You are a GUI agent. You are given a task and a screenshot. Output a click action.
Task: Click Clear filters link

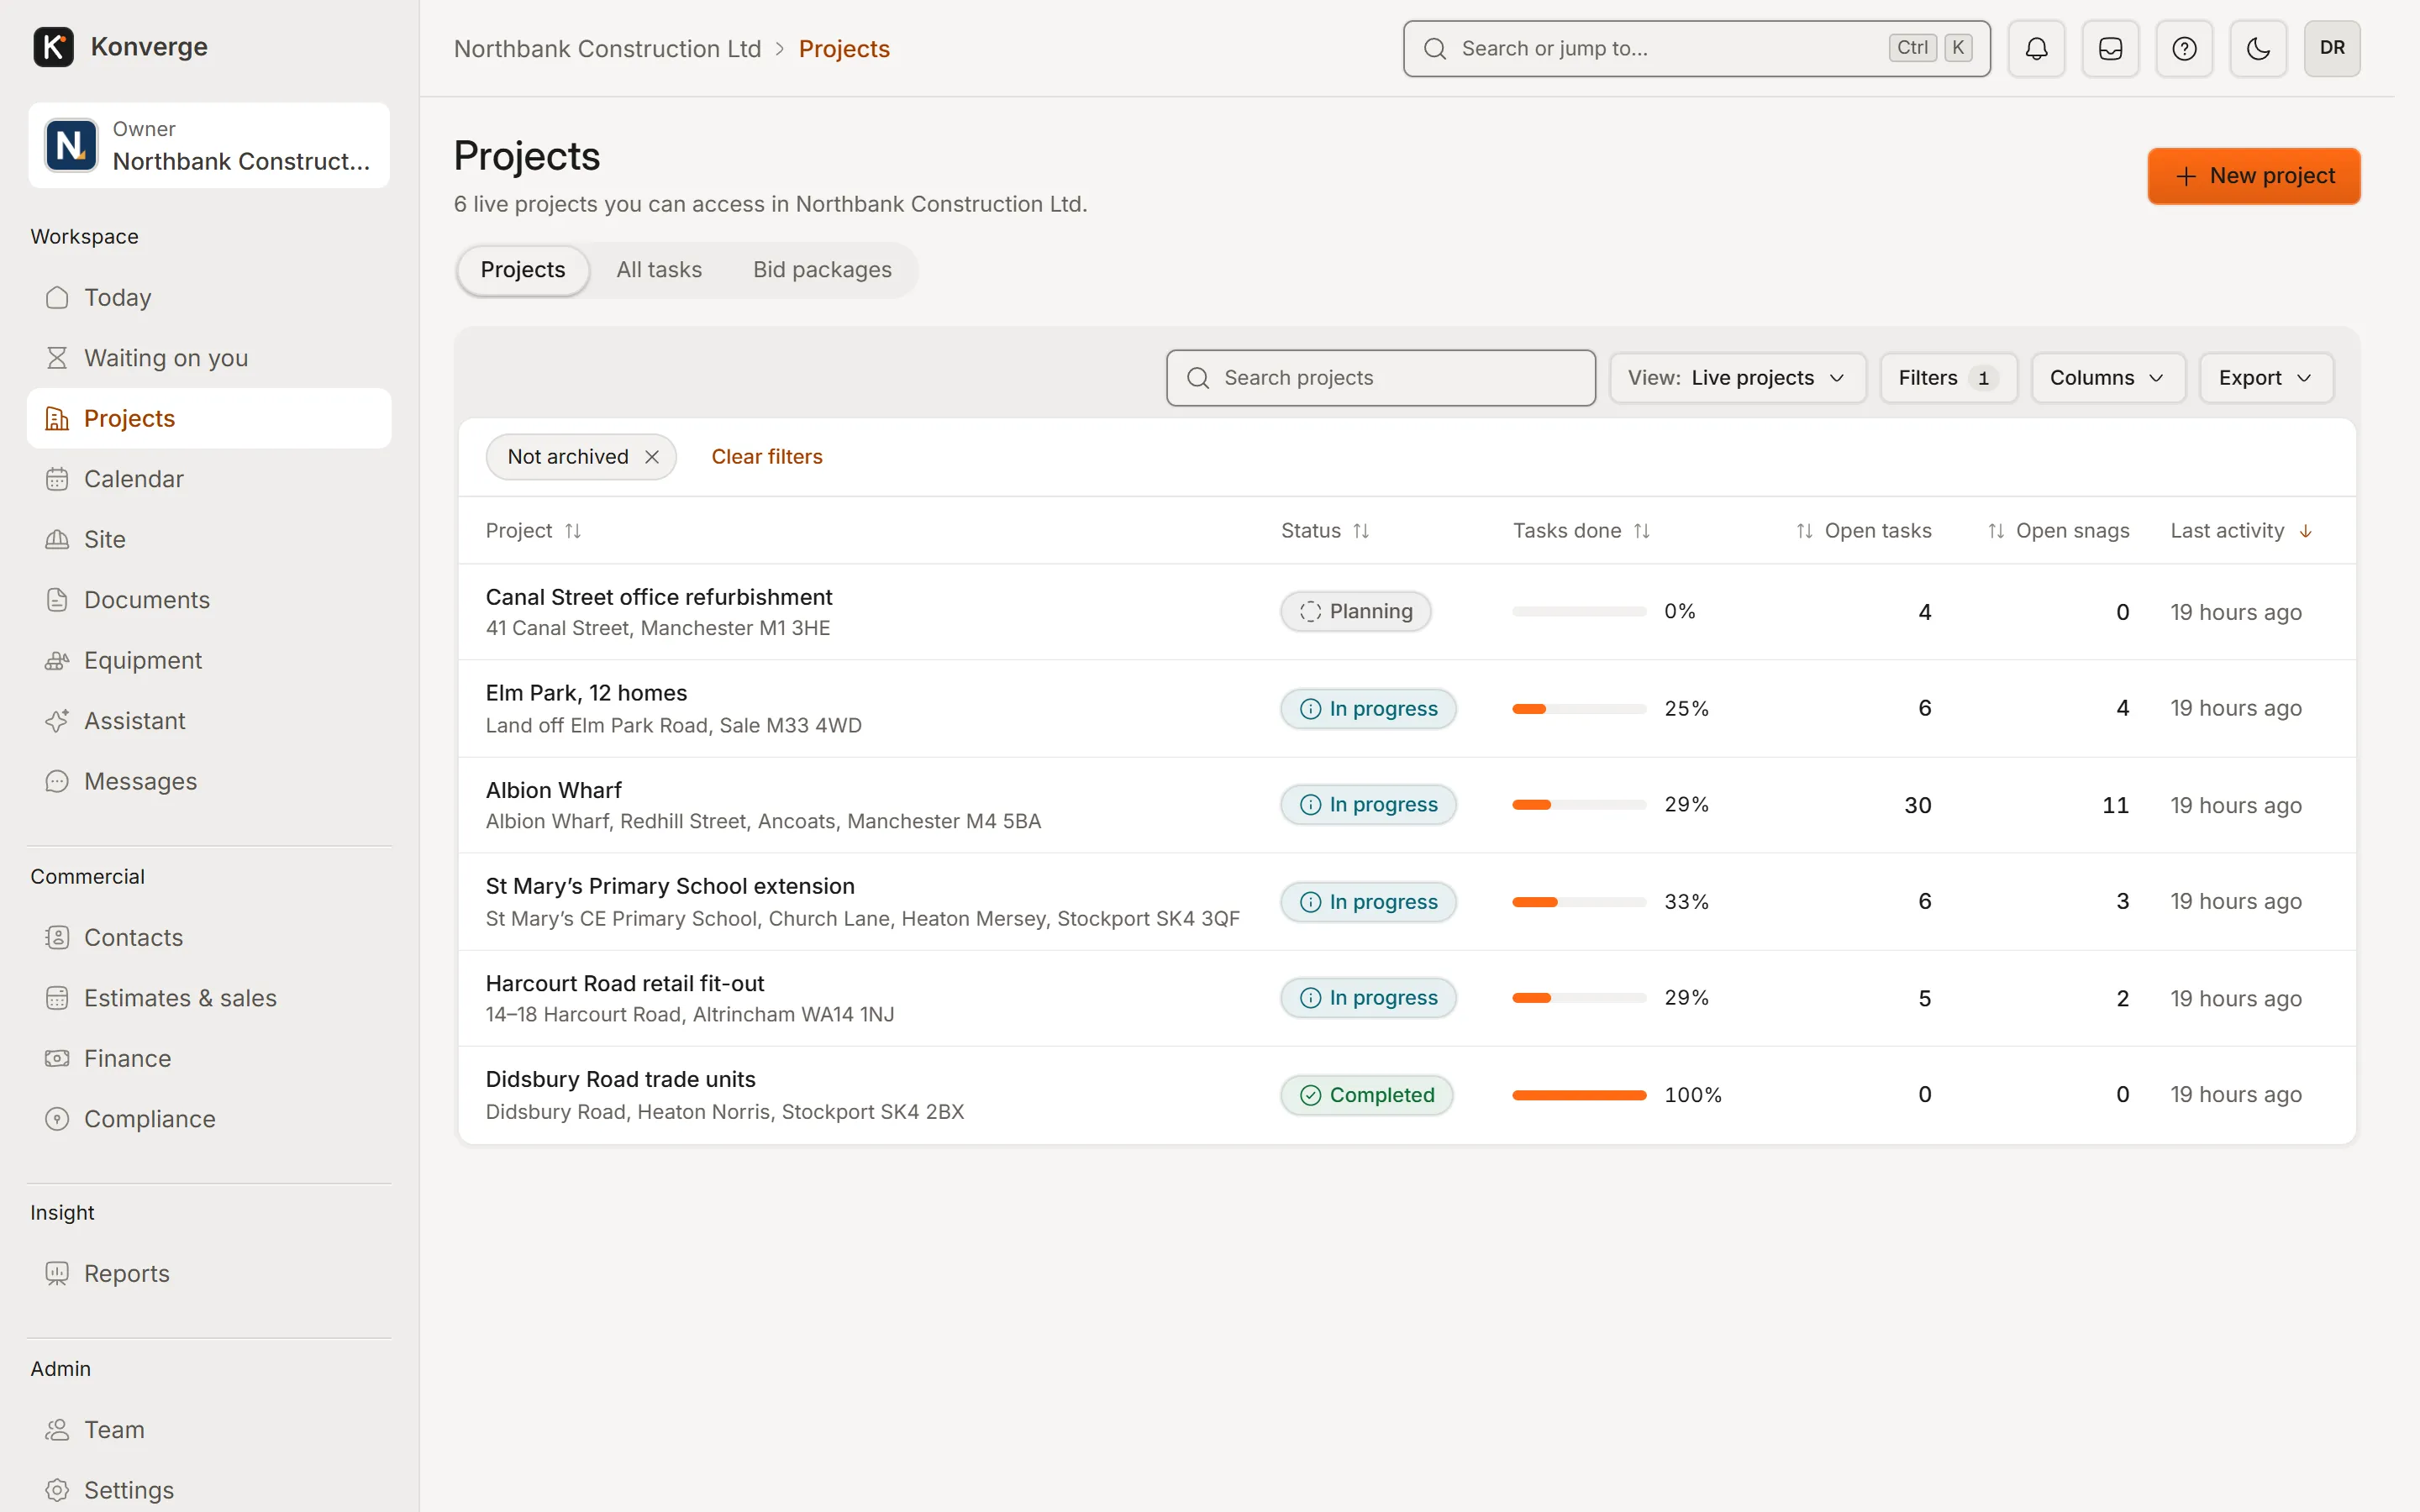click(x=767, y=457)
